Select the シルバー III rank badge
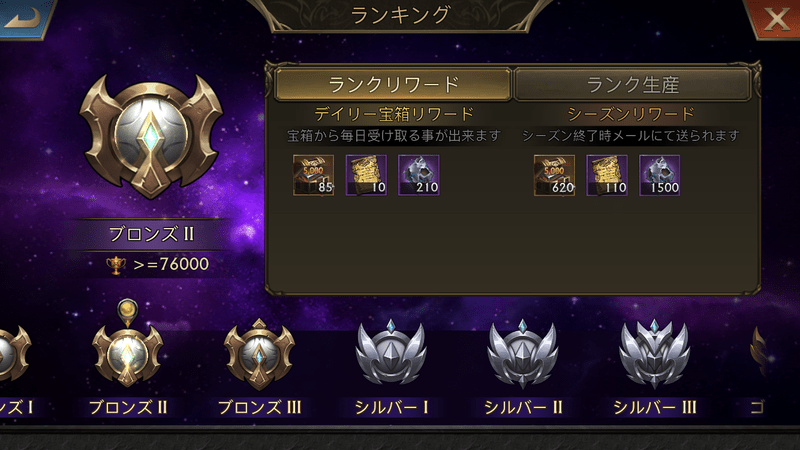 pos(654,353)
